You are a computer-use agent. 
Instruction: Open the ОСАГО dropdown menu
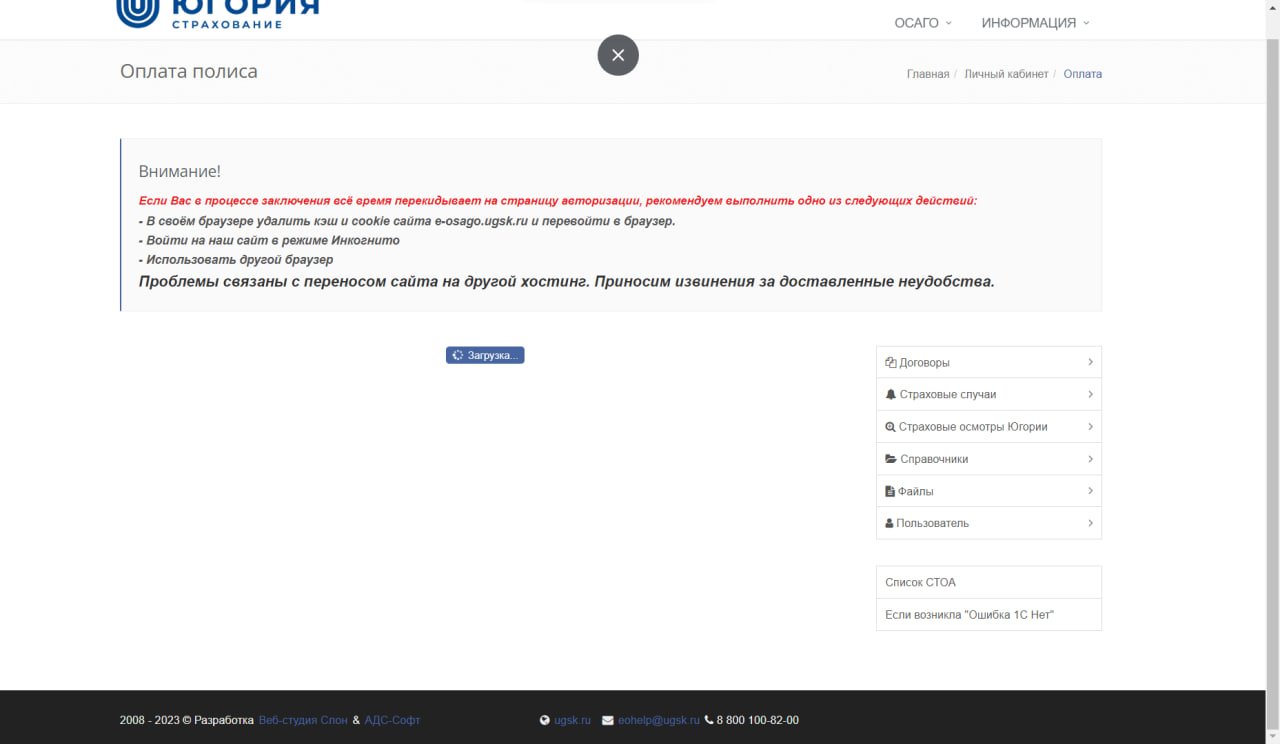922,23
